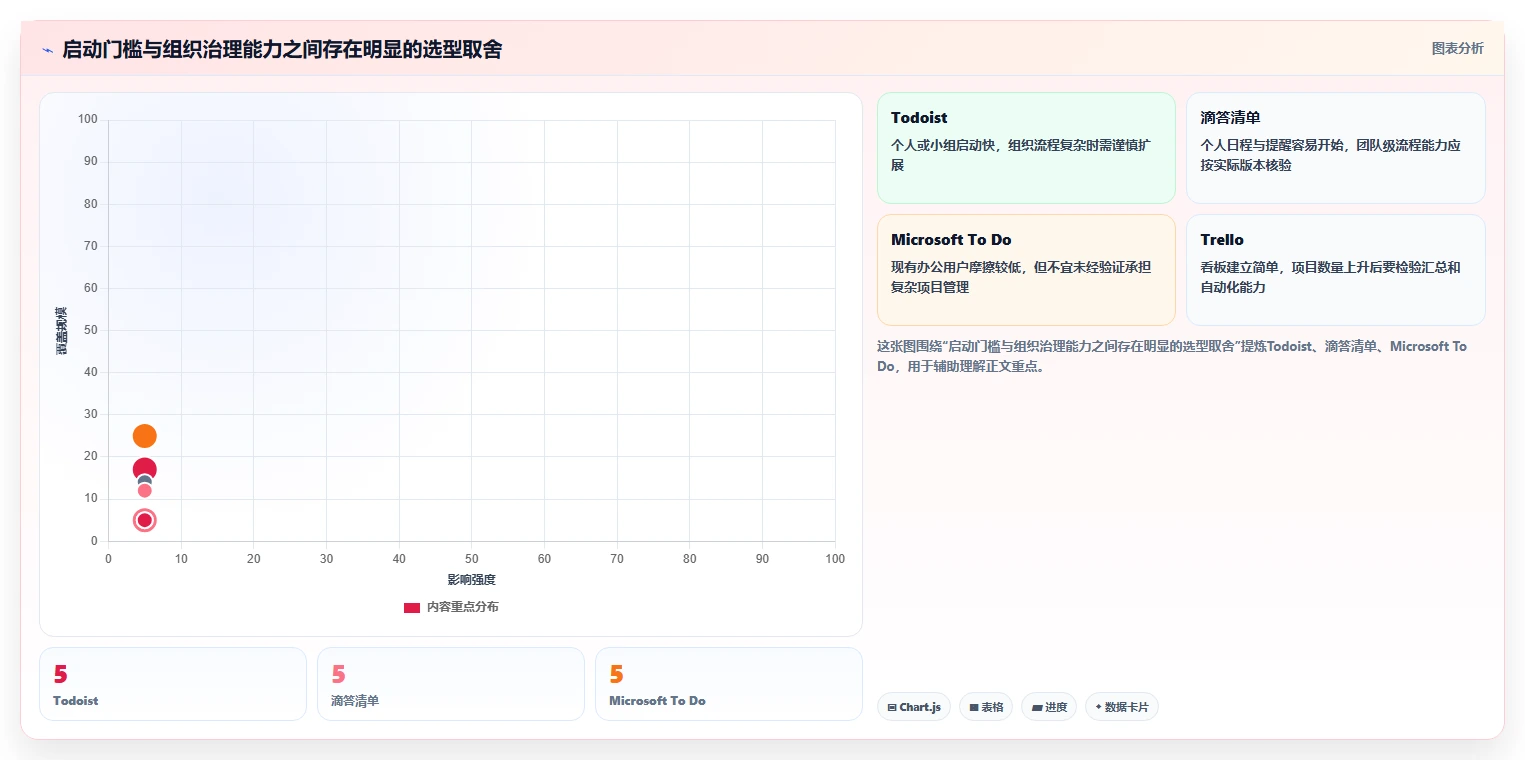Viewport: 1525px width, 760px height.
Task: Click the orange bubble in the chart
Action: point(145,436)
